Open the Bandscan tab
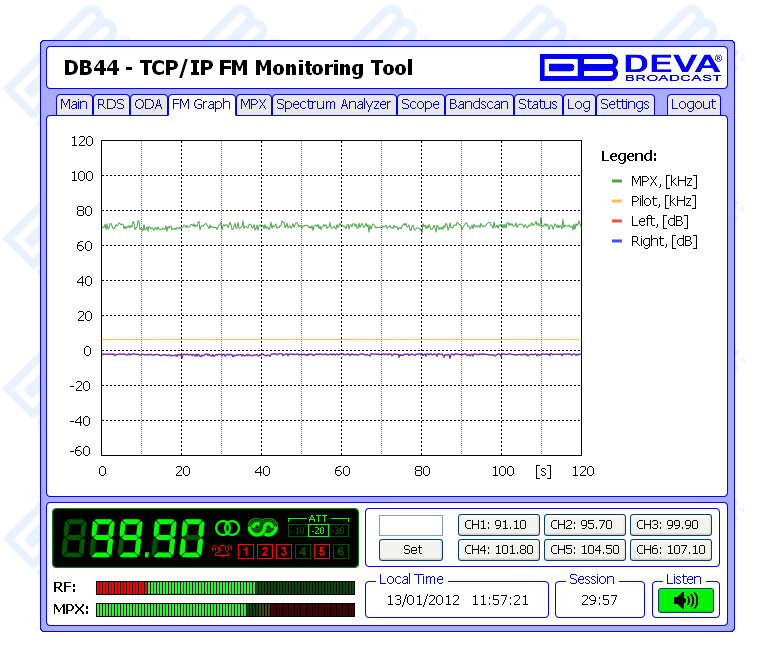Image resolution: width=775 pixels, height=672 pixels. click(x=478, y=104)
